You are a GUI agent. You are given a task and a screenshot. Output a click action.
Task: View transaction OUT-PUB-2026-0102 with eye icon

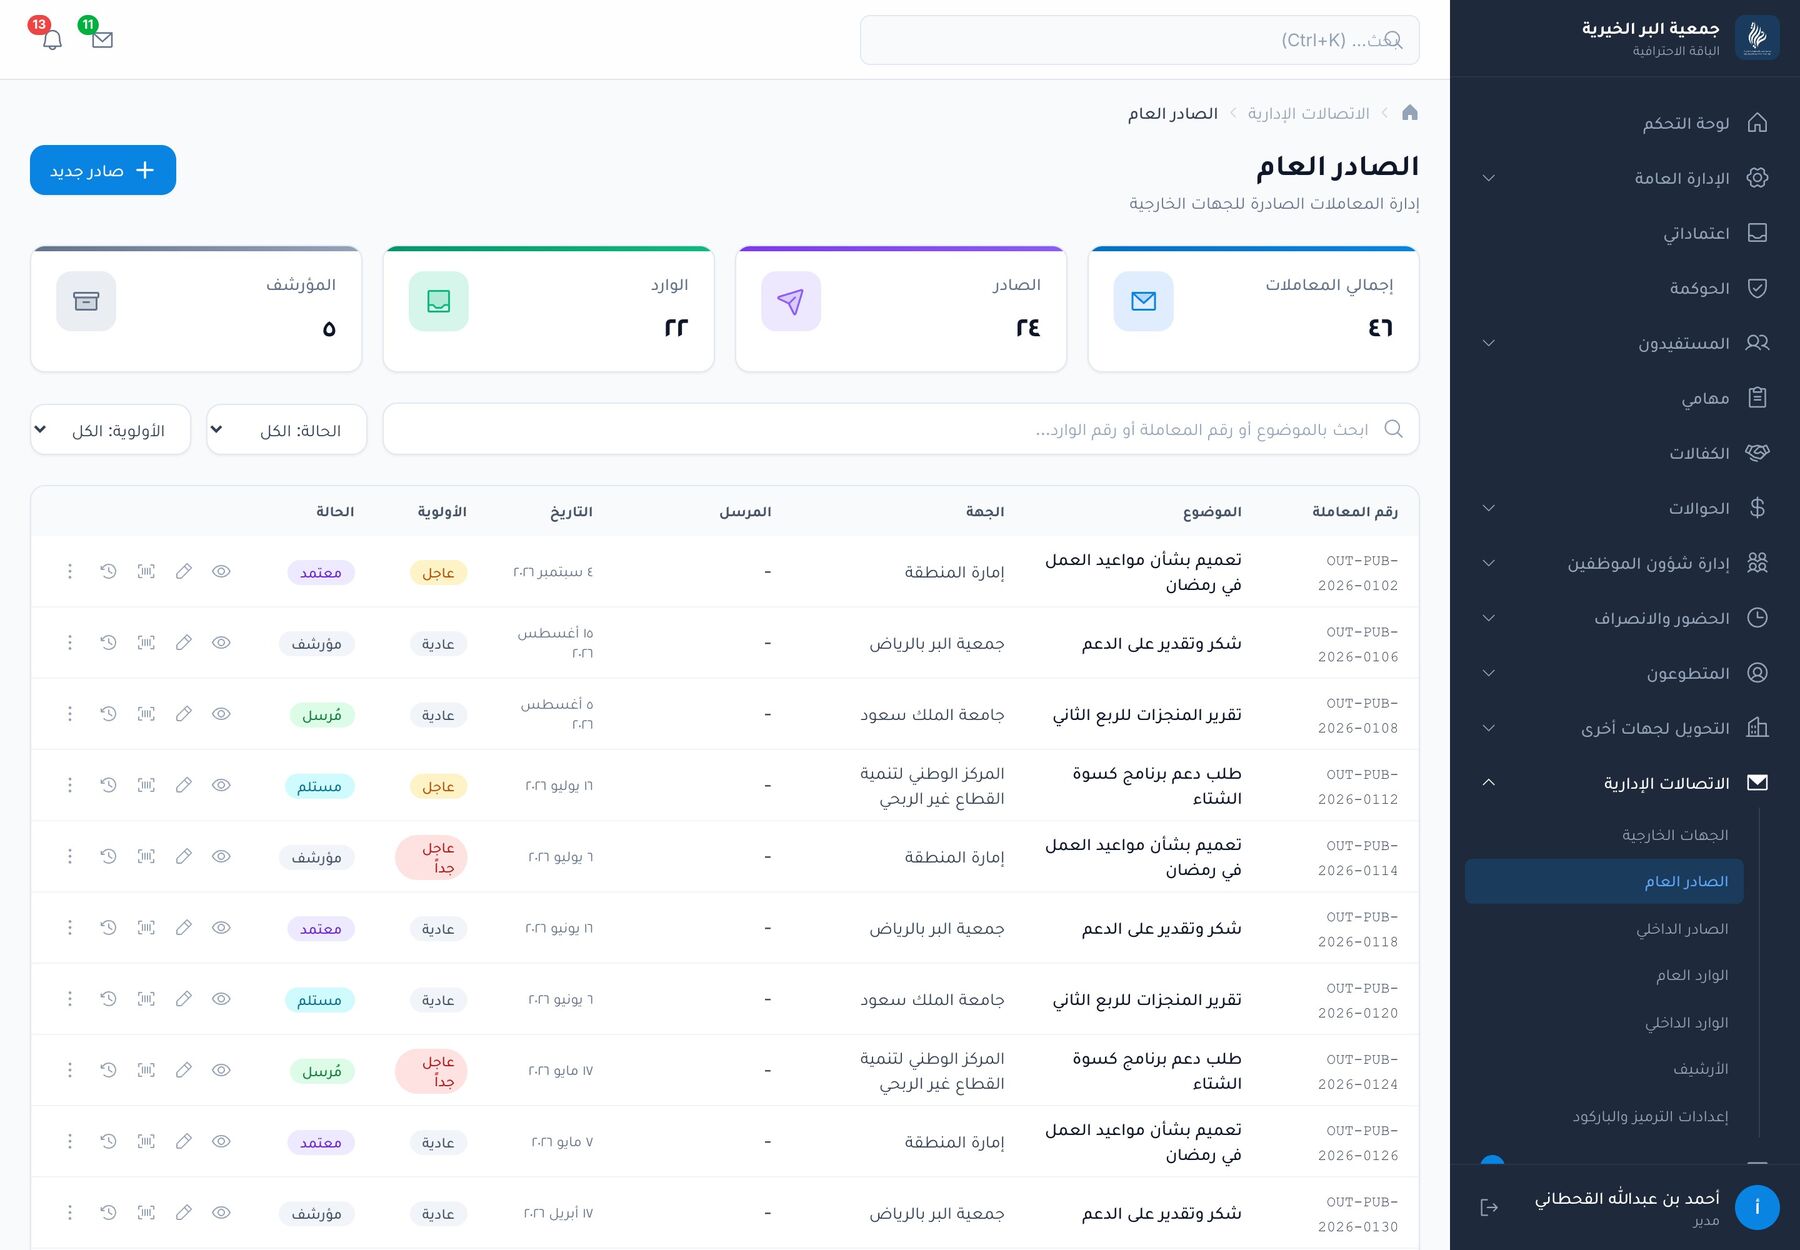click(222, 571)
